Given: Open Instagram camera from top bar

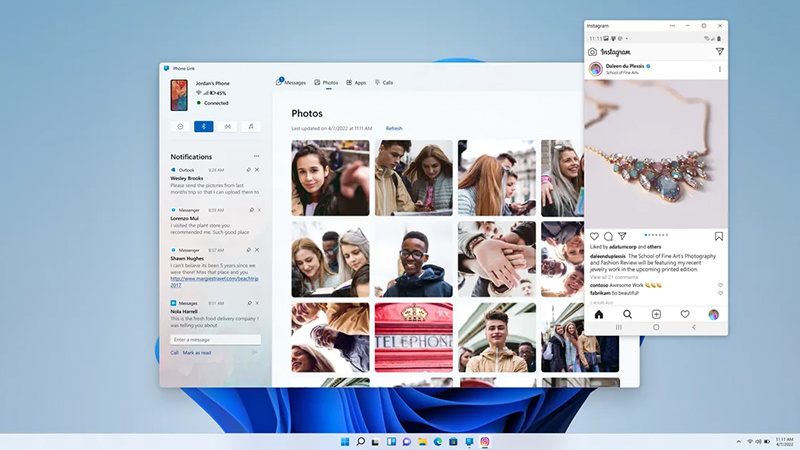Looking at the screenshot, I should (x=592, y=51).
